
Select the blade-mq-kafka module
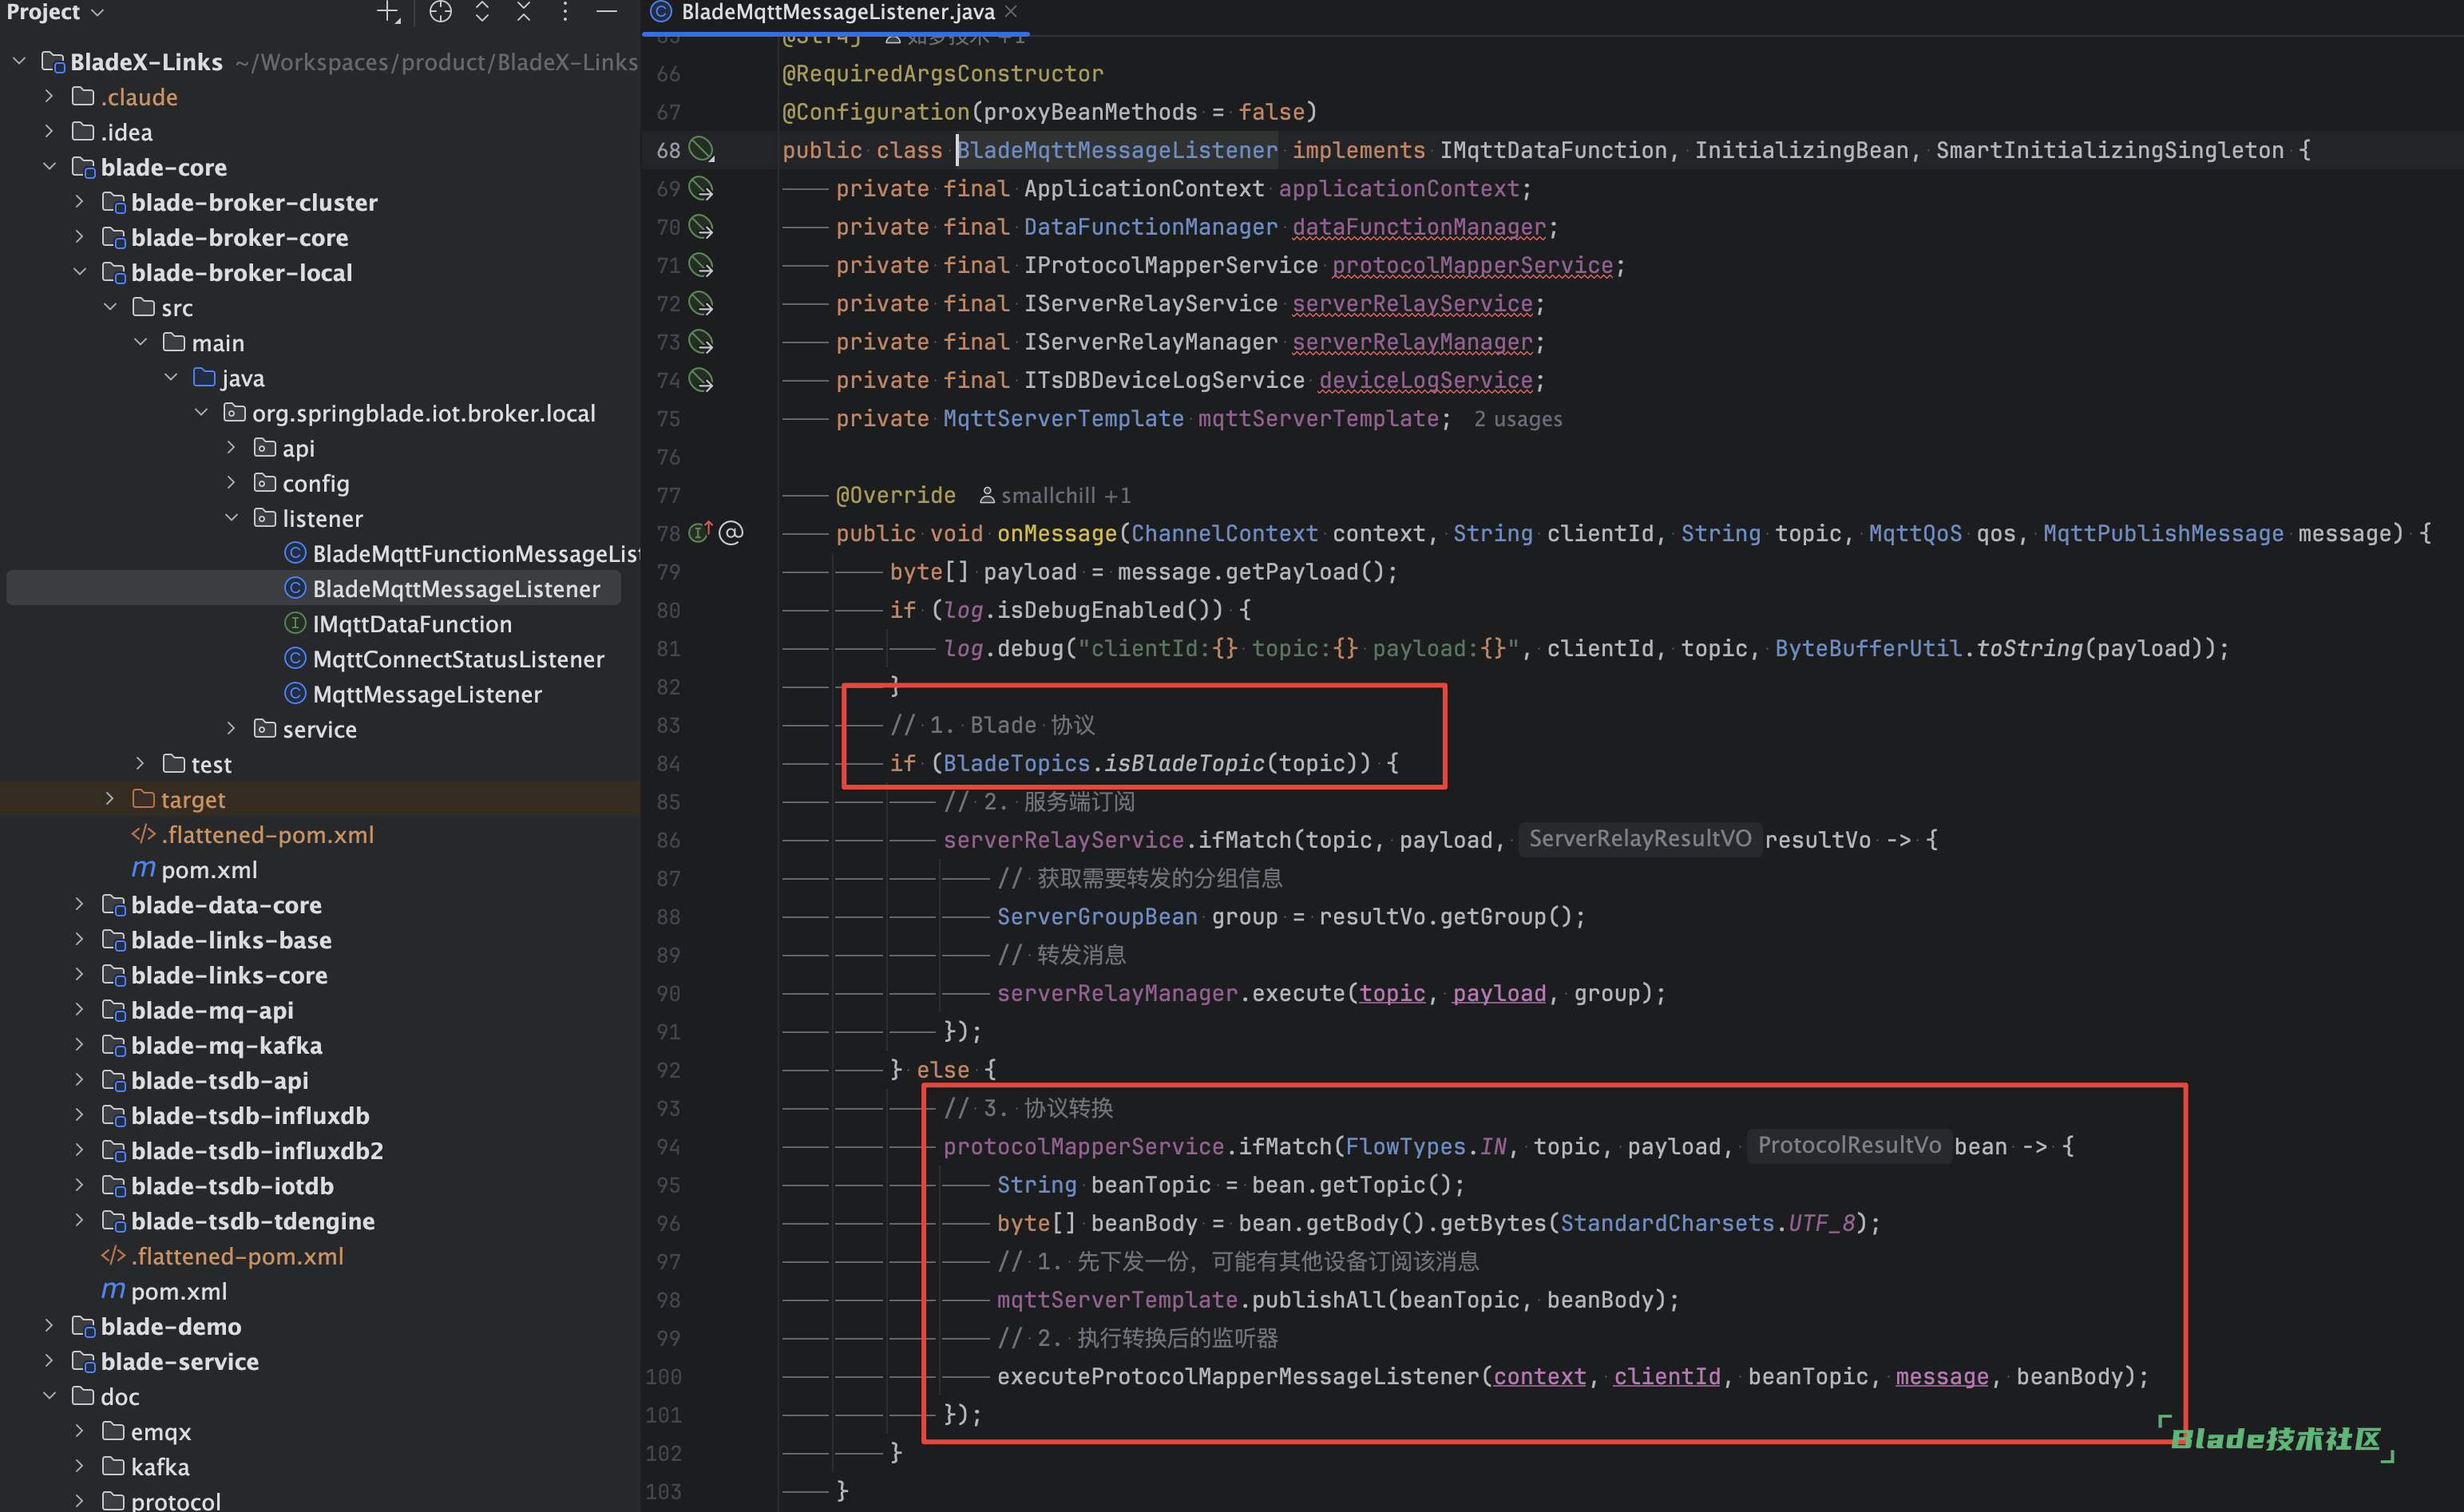[x=212, y=1045]
